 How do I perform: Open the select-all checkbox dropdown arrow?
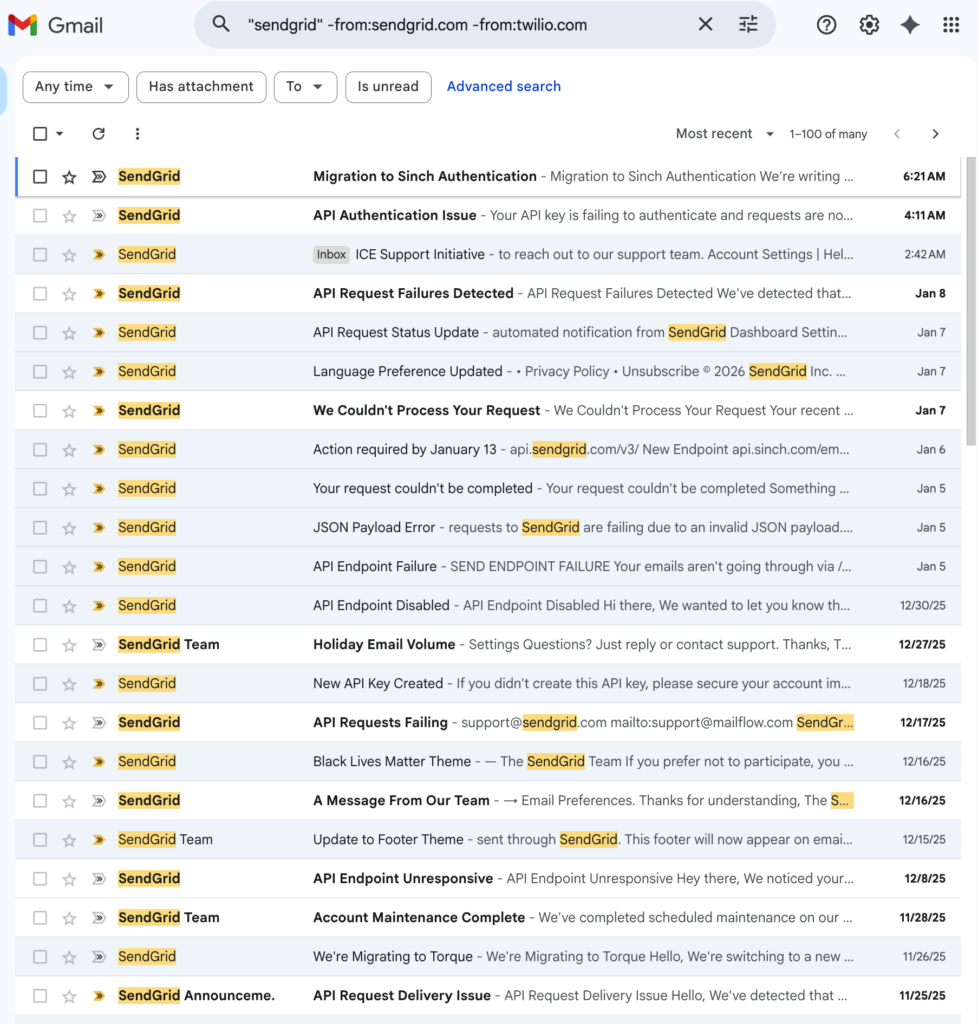60,134
